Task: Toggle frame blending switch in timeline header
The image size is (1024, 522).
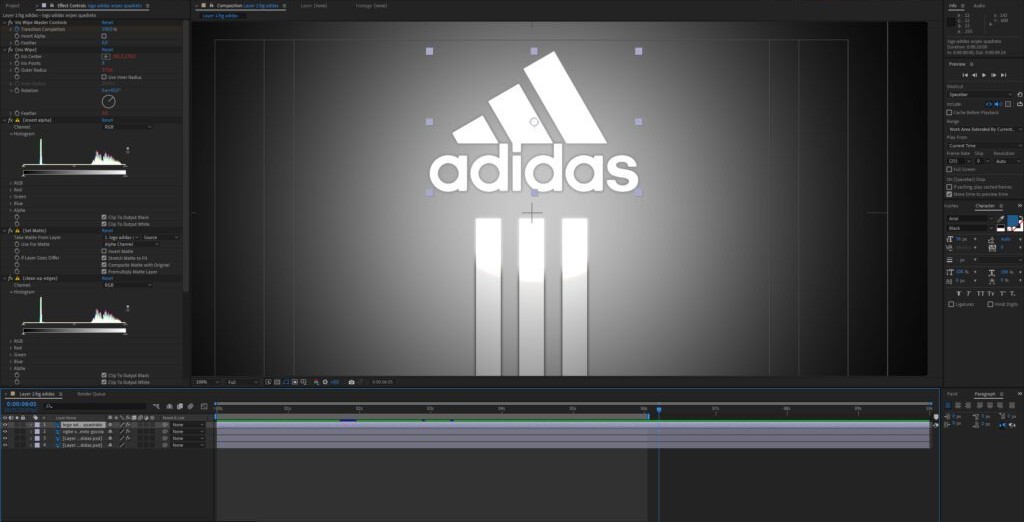Action: [180, 406]
